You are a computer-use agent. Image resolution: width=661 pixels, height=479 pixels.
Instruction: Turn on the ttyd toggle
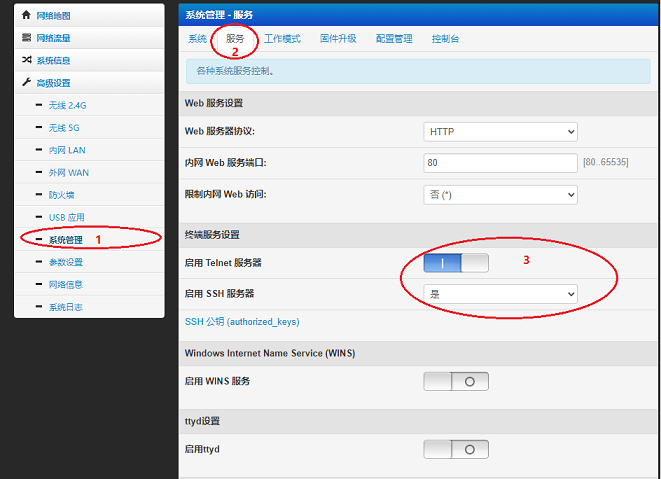click(x=456, y=449)
